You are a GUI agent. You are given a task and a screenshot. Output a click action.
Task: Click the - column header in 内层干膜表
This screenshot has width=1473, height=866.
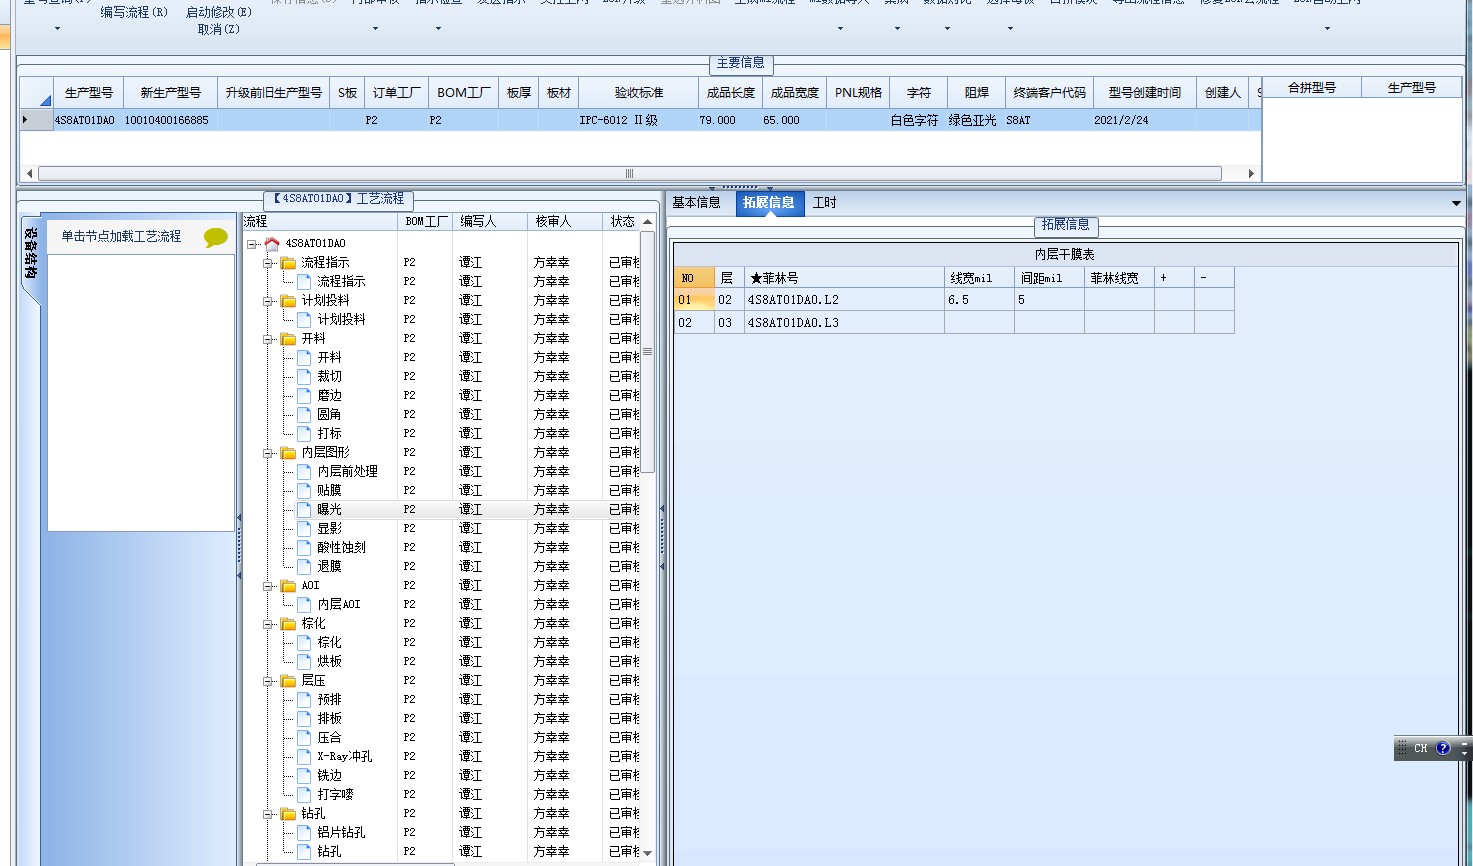click(1214, 278)
